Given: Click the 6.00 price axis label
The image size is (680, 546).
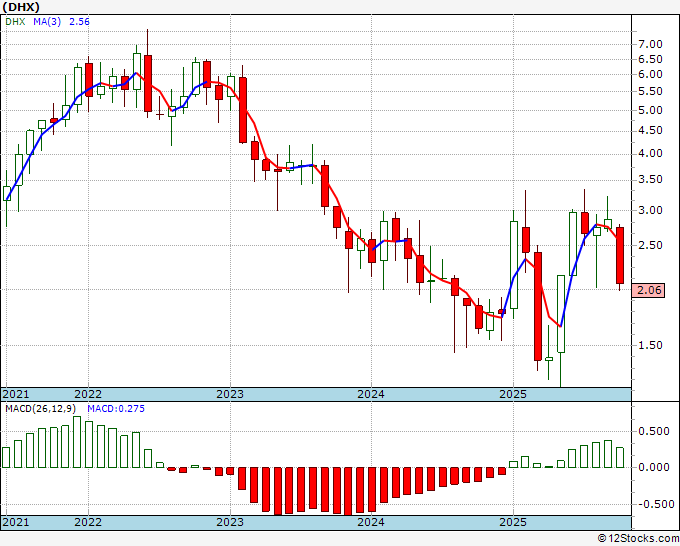Looking at the screenshot, I should pyautogui.click(x=650, y=74).
